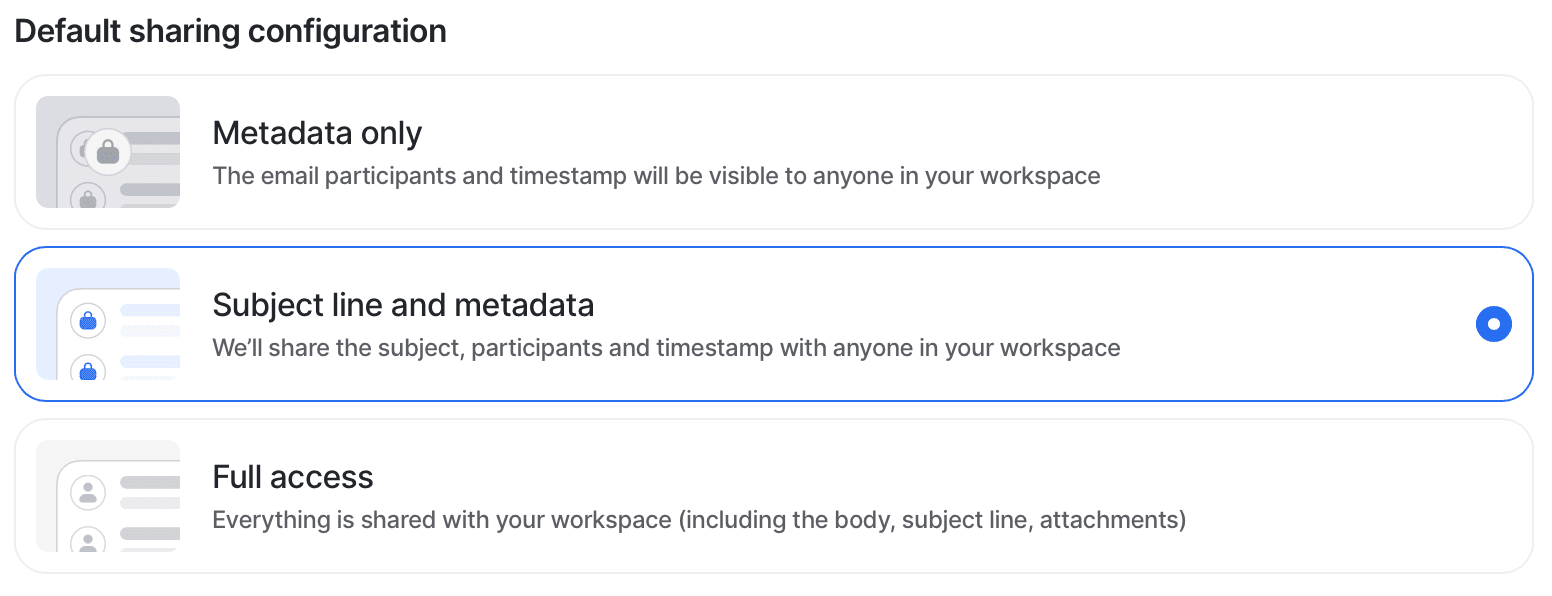The width and height of the screenshot is (1552, 596).
Task: Click the description about email participants and timestamp visibility
Action: click(656, 177)
